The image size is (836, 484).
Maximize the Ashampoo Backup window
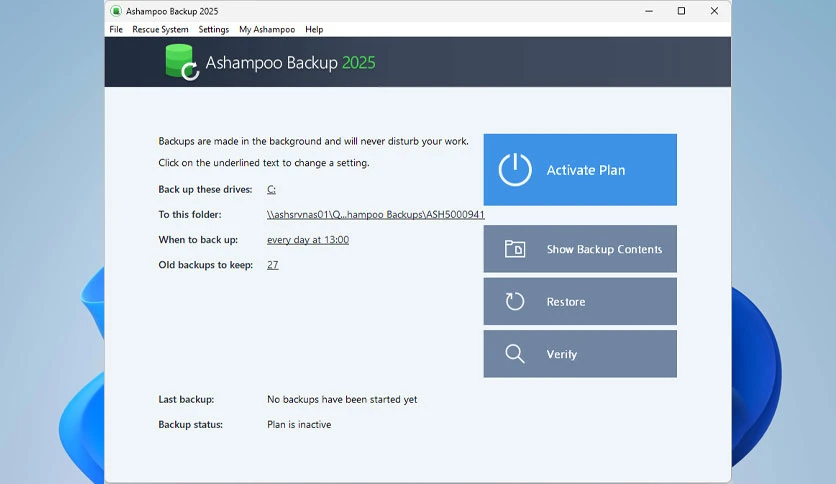pyautogui.click(x=681, y=11)
